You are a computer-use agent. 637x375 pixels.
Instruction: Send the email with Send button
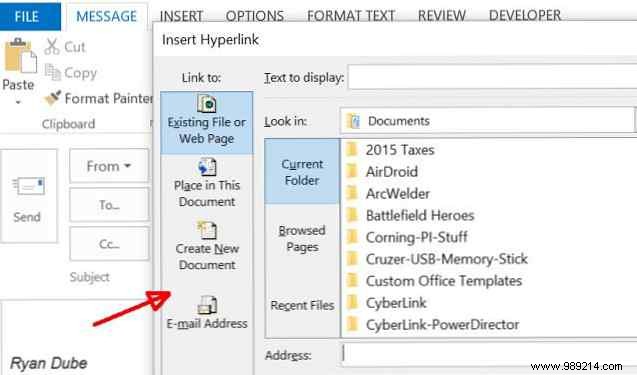coord(28,196)
